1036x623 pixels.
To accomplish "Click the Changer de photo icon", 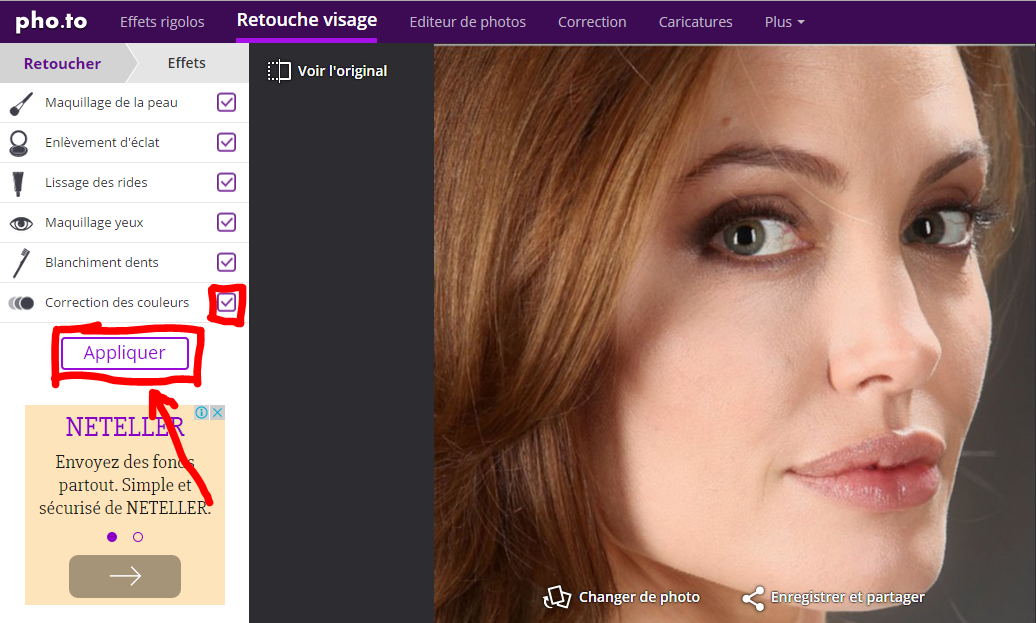I will point(556,597).
